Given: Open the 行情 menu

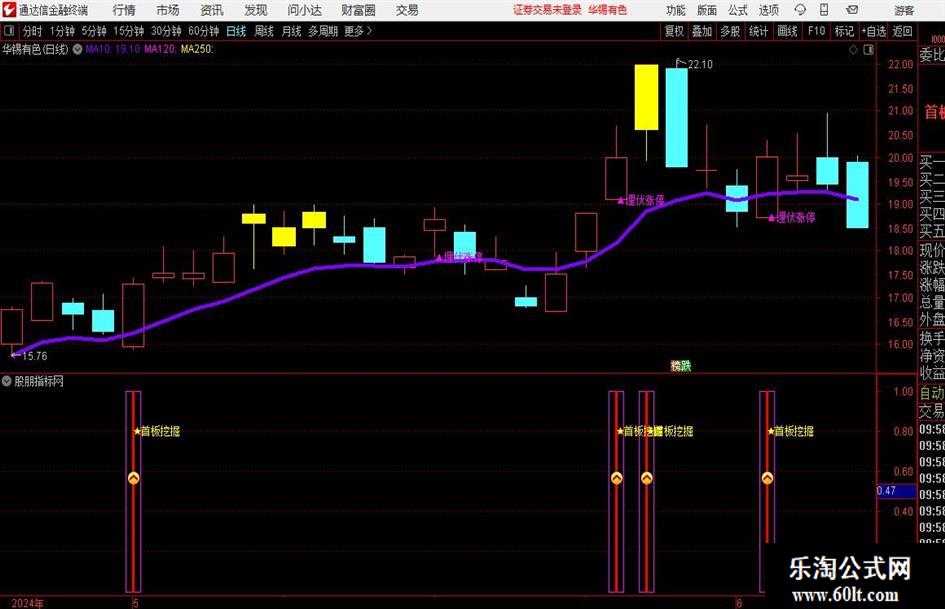Looking at the screenshot, I should click(124, 10).
